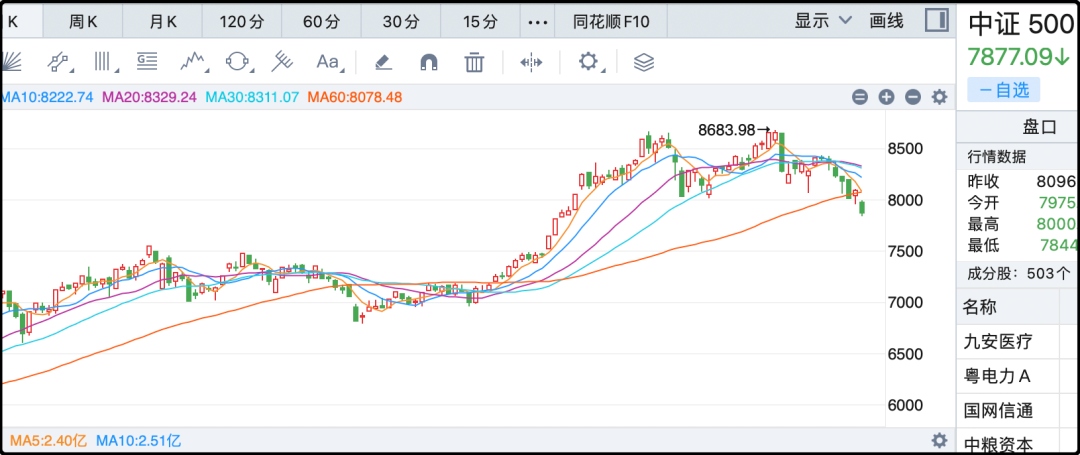Open the drawing settings gear dropdown
This screenshot has height=455, width=1080.
pos(590,62)
